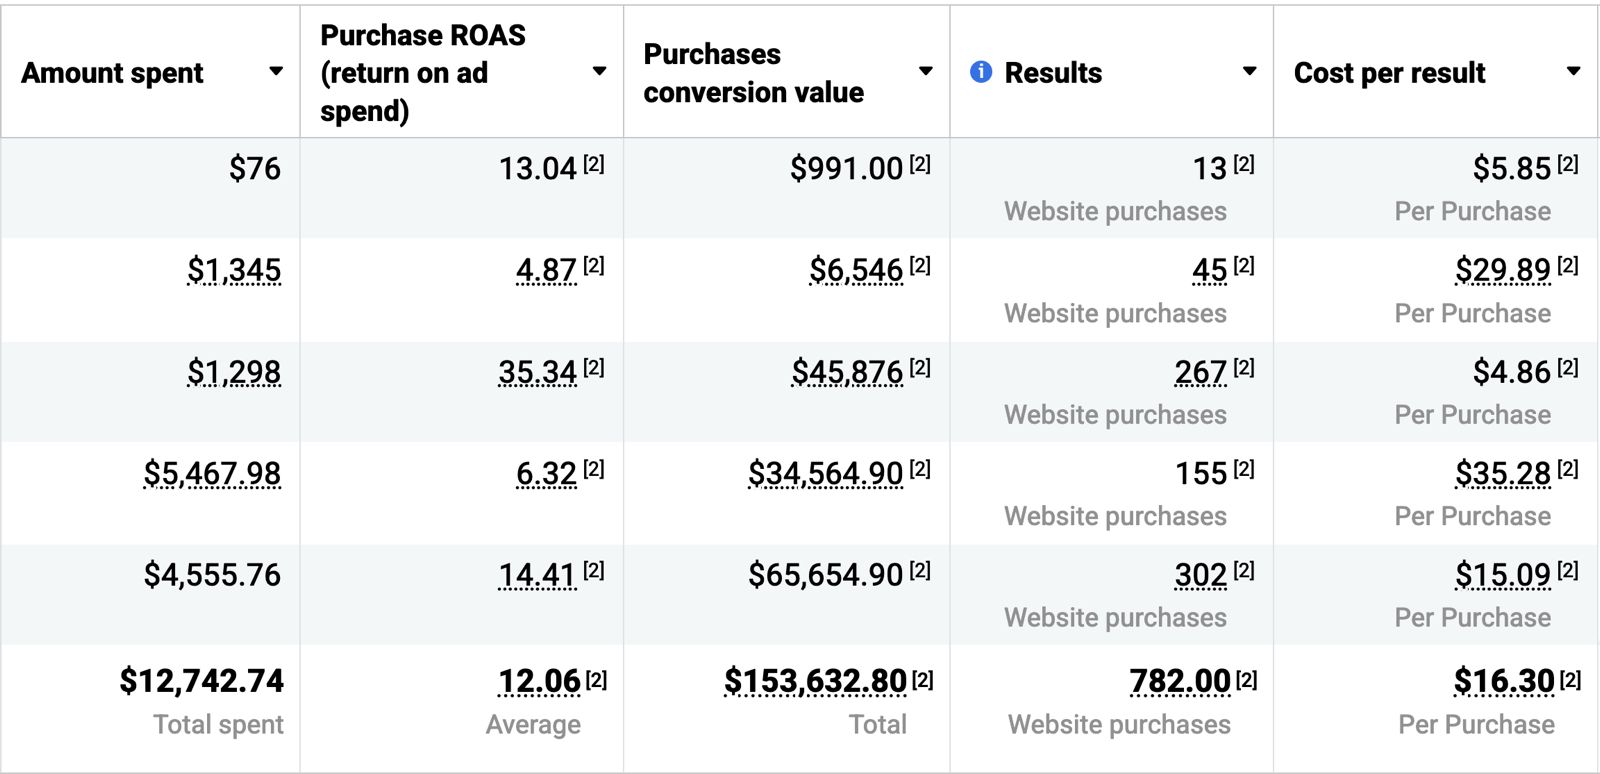Expand the Purchase ROAS column menu
Viewport: 1600px width, 774px height.
[x=599, y=72]
